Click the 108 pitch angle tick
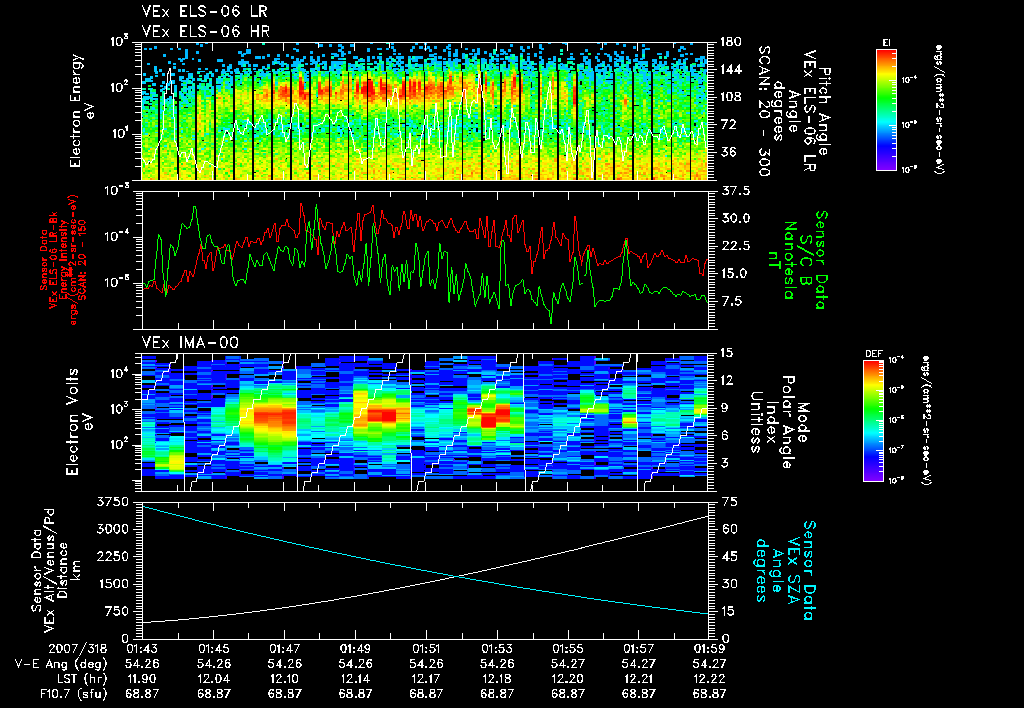The width and height of the screenshot is (1024, 708). 731,97
